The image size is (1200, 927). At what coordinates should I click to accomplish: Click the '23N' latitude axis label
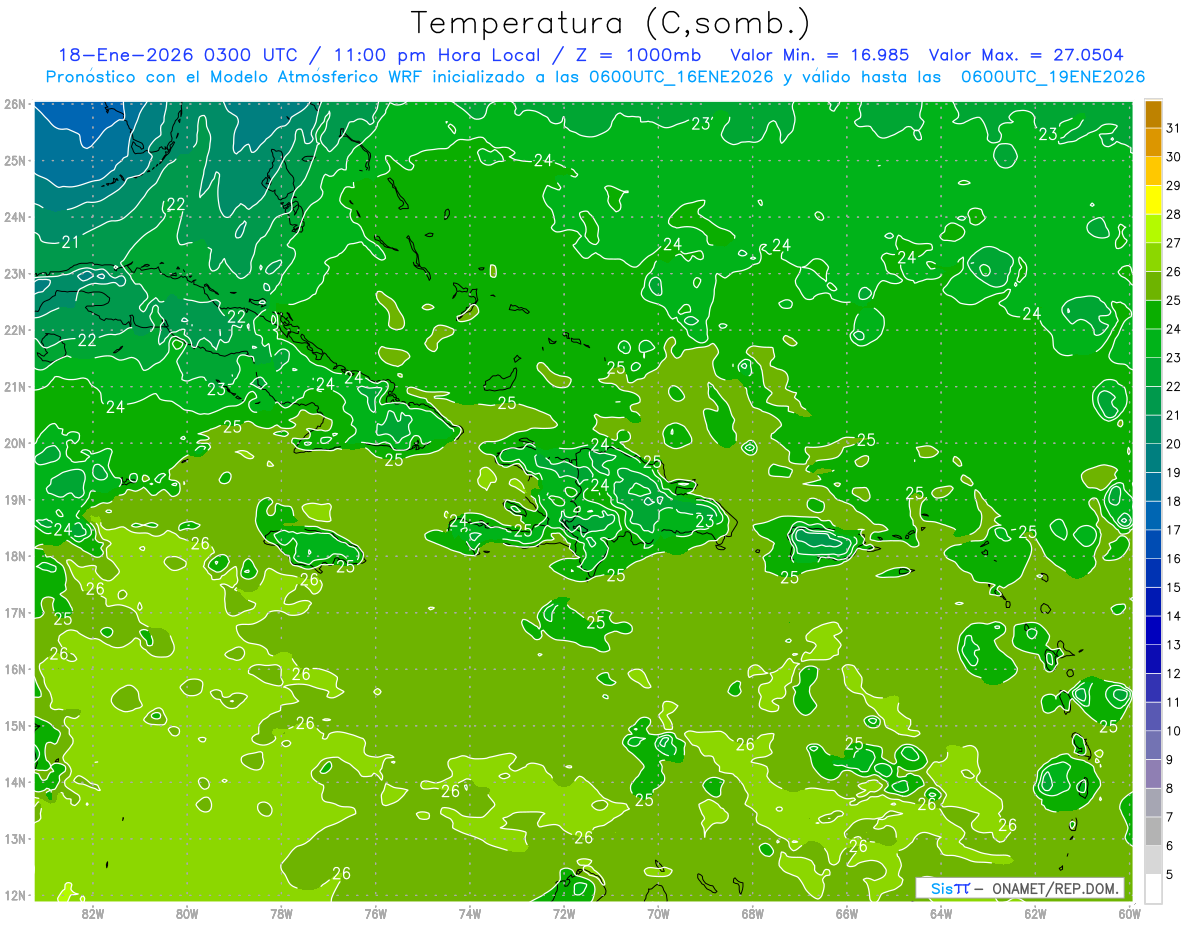[x=15, y=273]
